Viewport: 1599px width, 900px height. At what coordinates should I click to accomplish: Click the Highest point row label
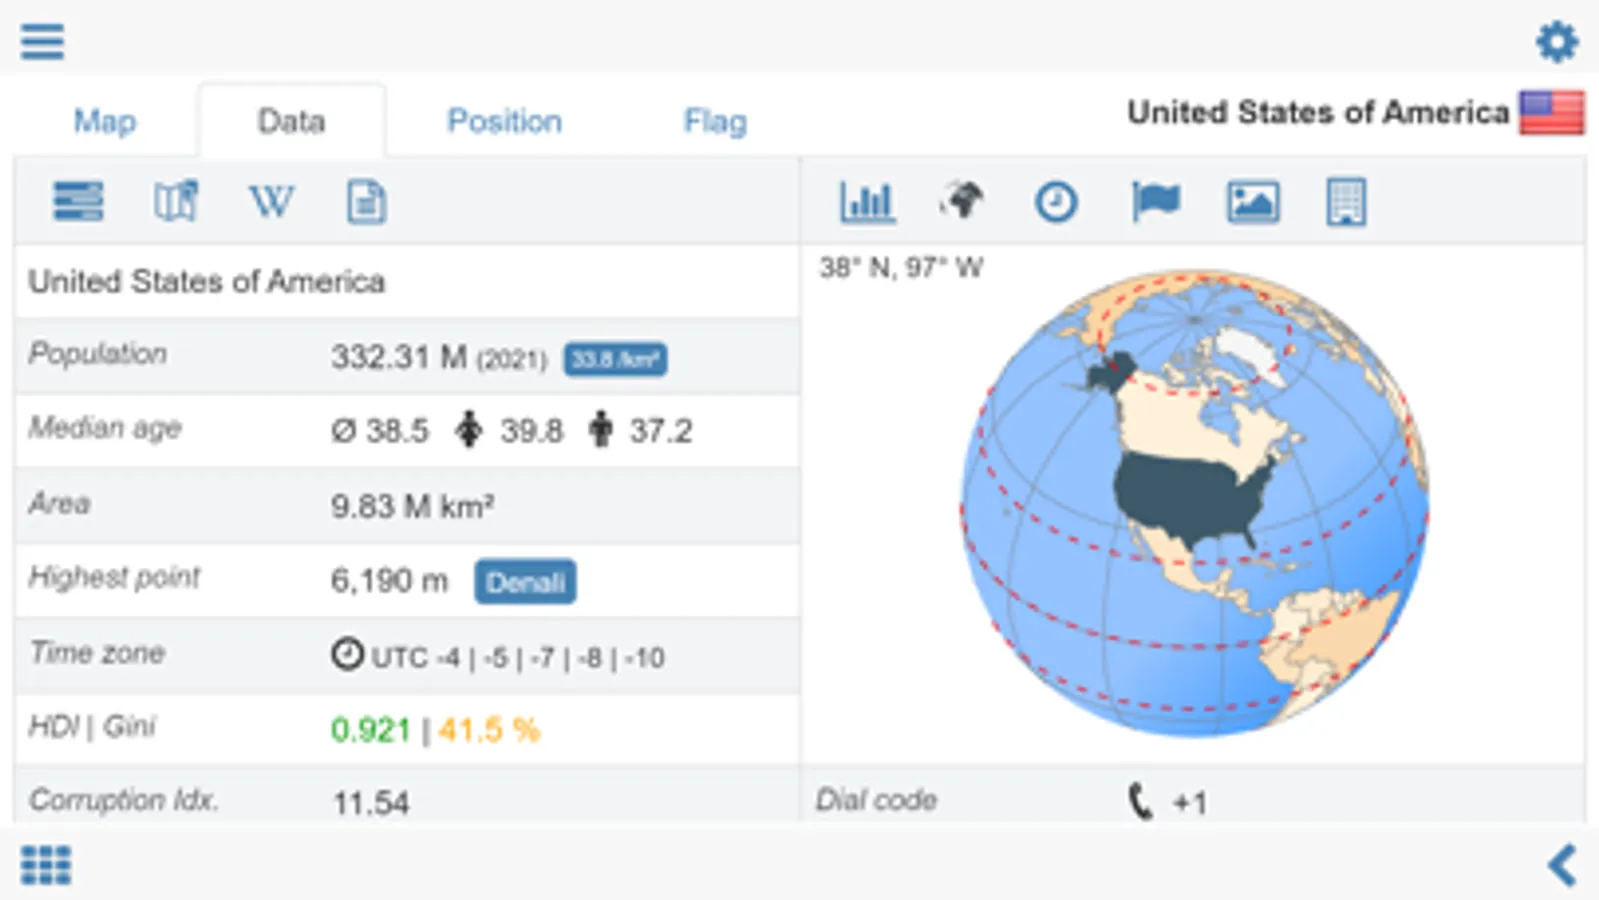(114, 577)
